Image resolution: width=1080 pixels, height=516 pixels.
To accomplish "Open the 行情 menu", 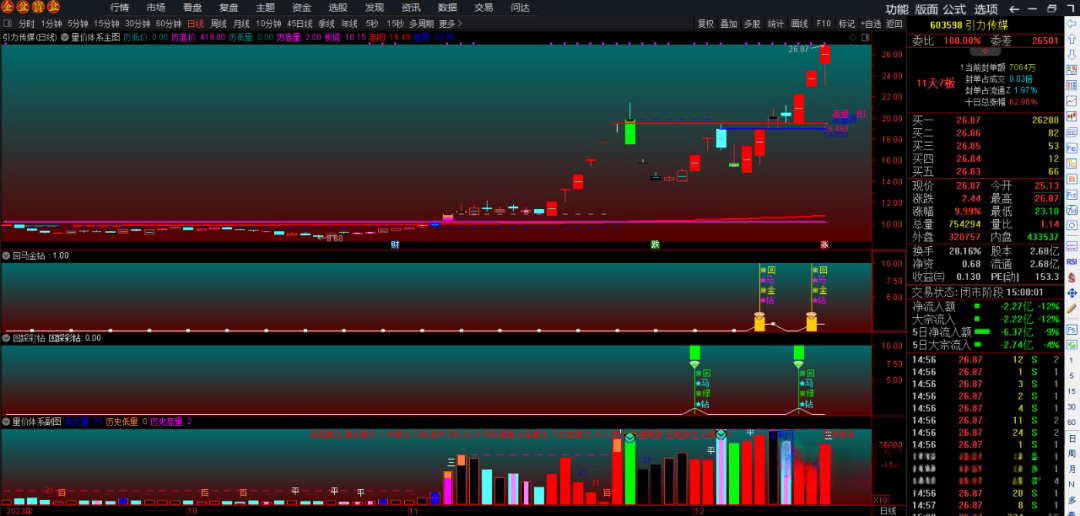I will (x=119, y=7).
